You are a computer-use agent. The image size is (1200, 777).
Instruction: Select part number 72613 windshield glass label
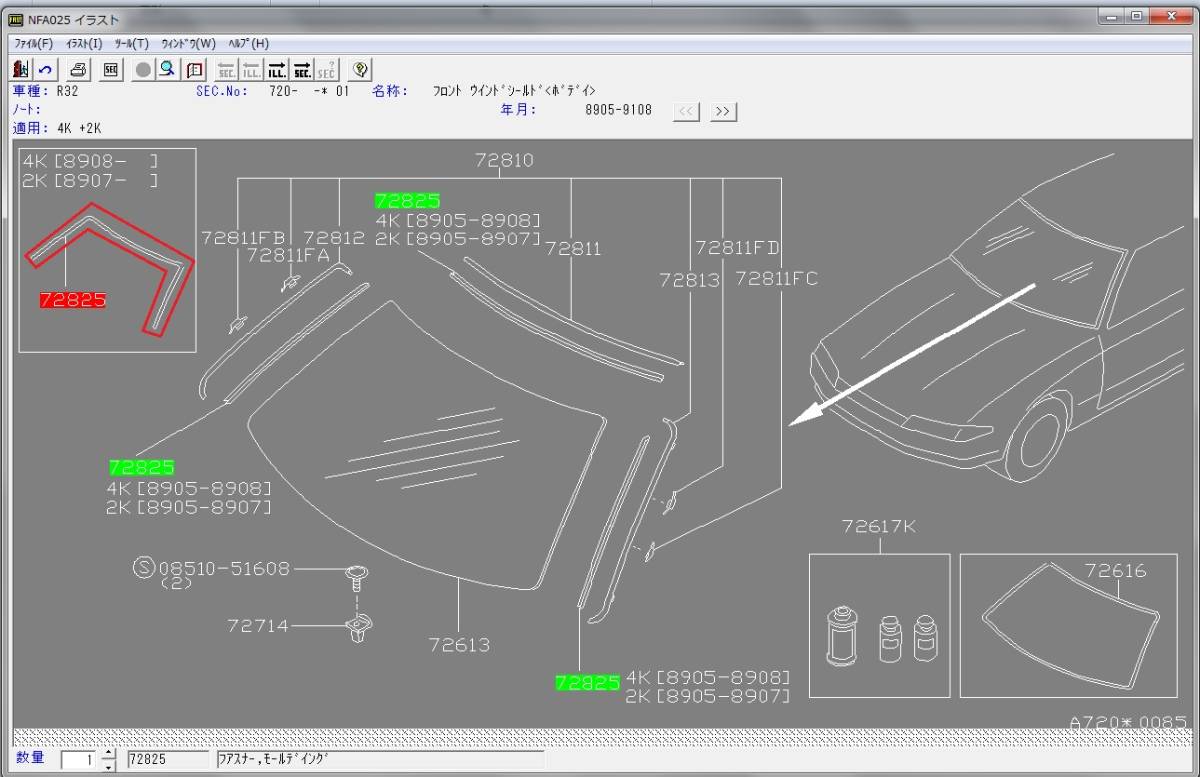[459, 644]
